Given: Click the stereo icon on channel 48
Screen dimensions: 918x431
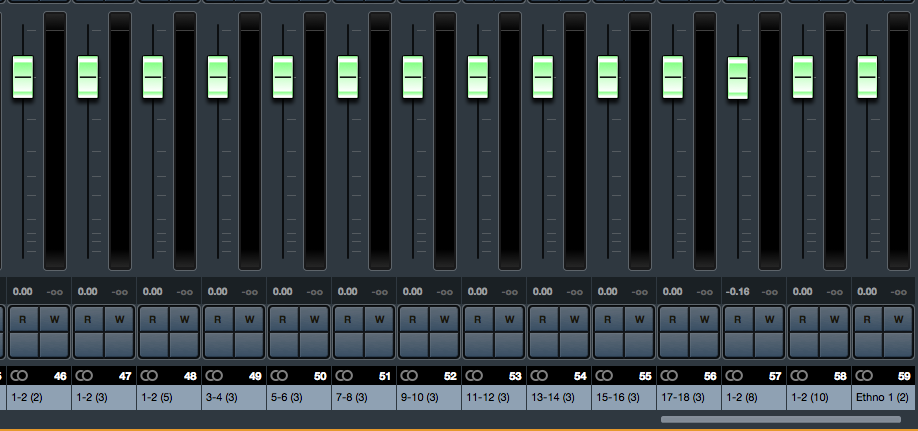Looking at the screenshot, I should (149, 376).
